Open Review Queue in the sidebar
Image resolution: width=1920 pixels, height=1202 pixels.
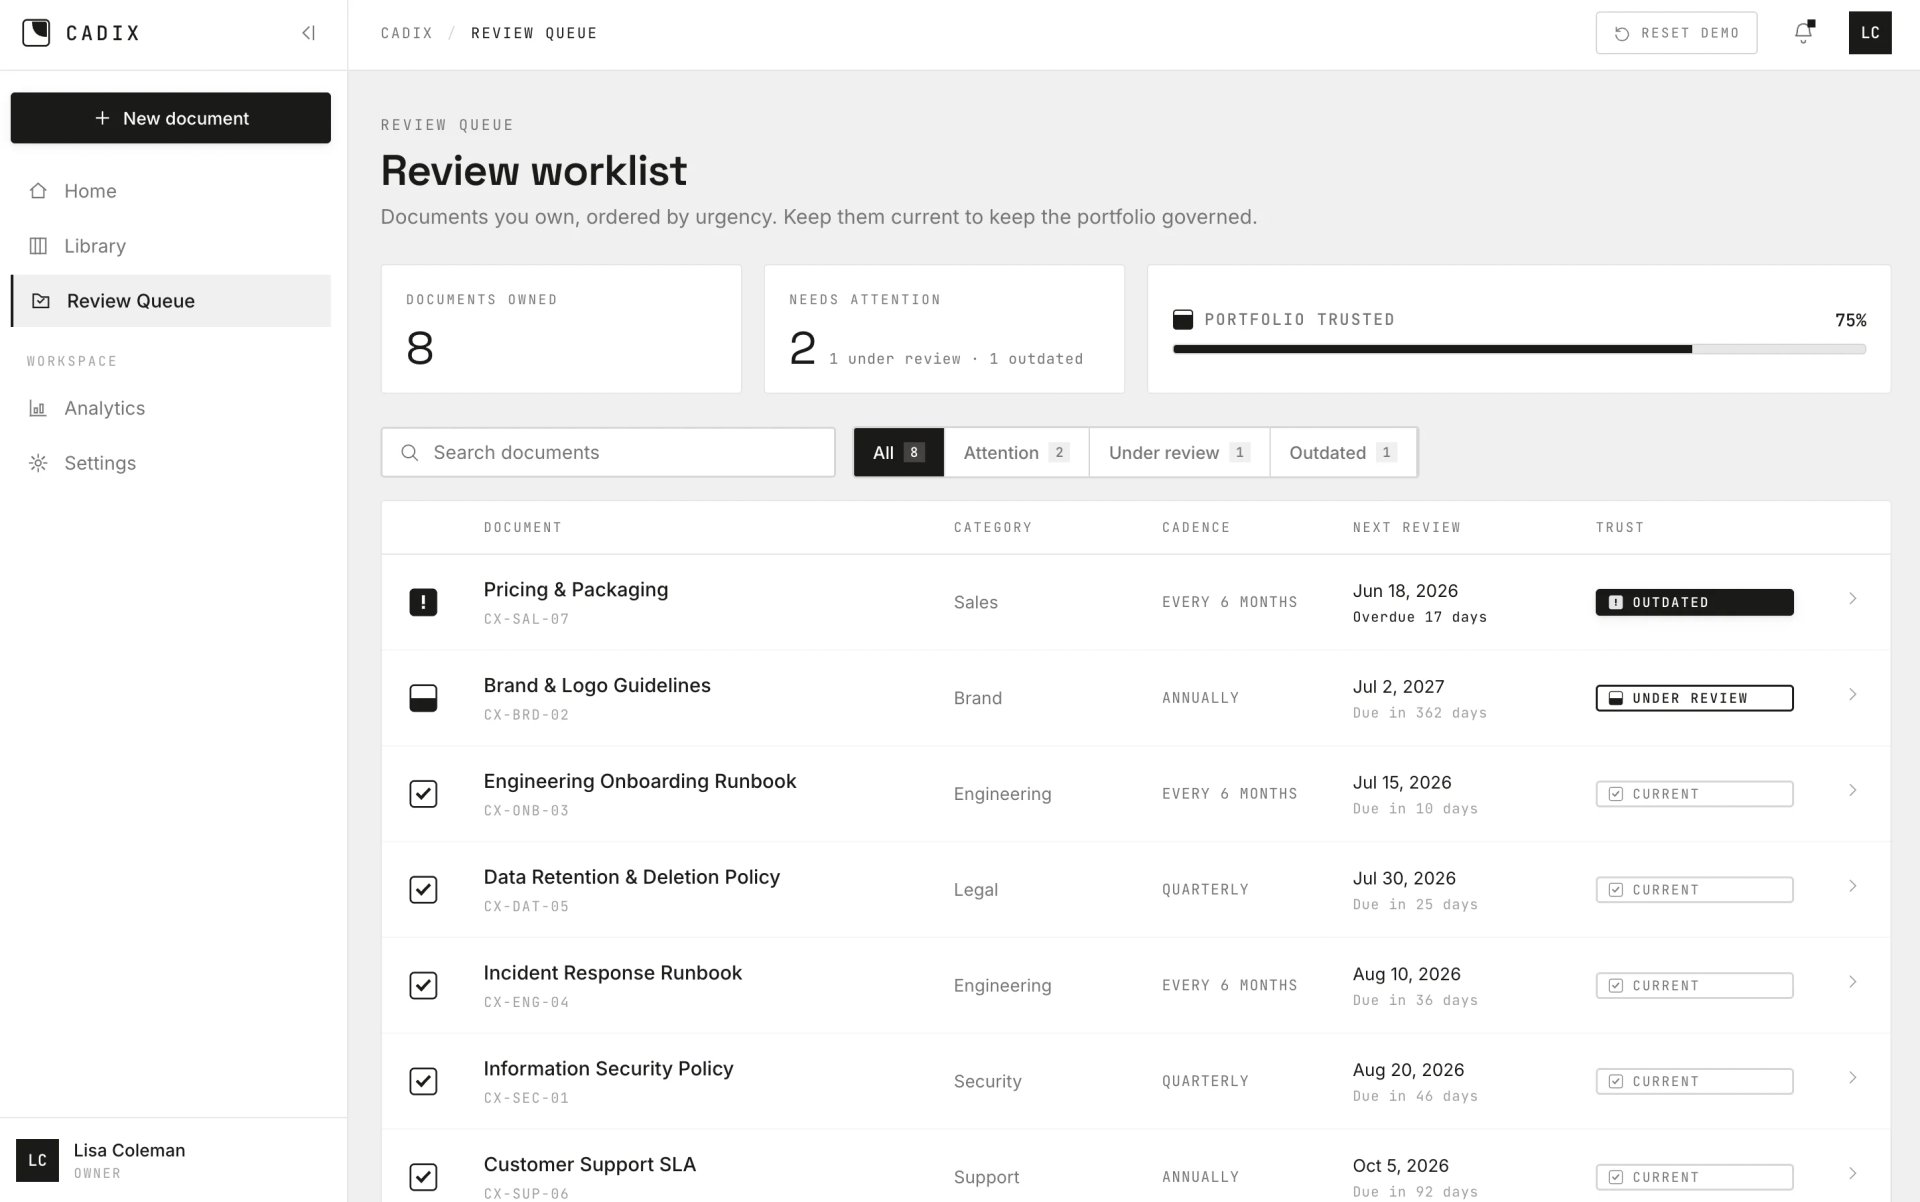[170, 301]
